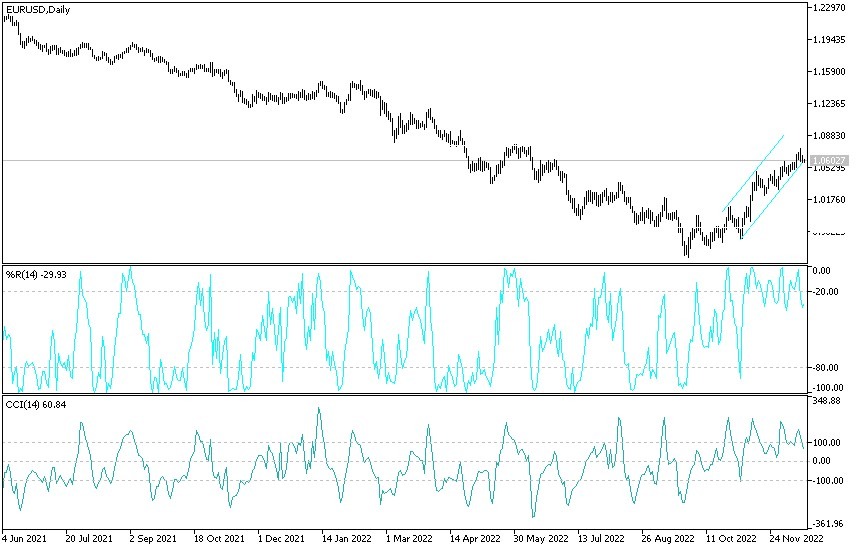Click price scale value 1.08830
Viewport: 860px width, 550px height.
click(829, 135)
